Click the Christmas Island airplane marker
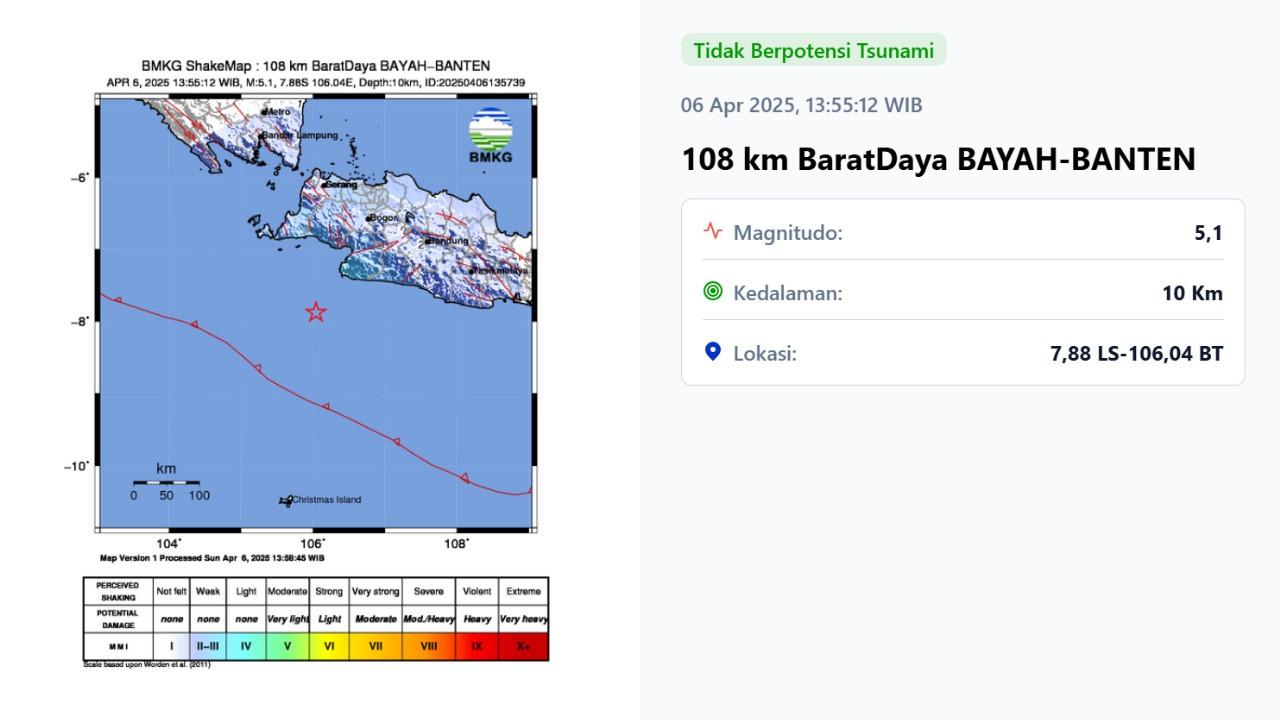 pos(284,500)
